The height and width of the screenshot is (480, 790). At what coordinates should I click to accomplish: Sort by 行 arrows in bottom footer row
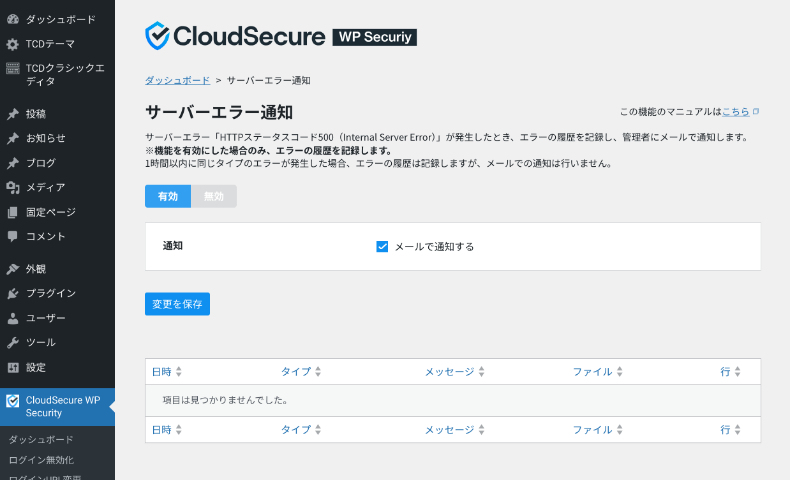(738, 430)
